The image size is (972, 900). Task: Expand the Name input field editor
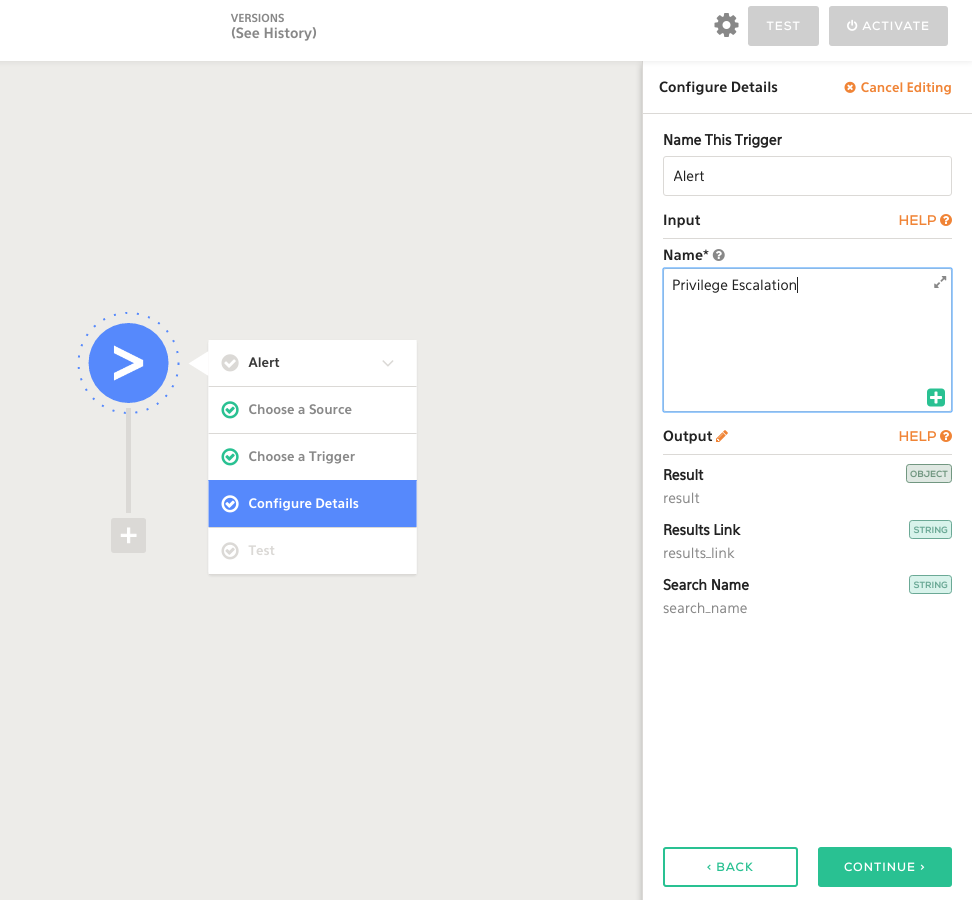pyautogui.click(x=939, y=283)
